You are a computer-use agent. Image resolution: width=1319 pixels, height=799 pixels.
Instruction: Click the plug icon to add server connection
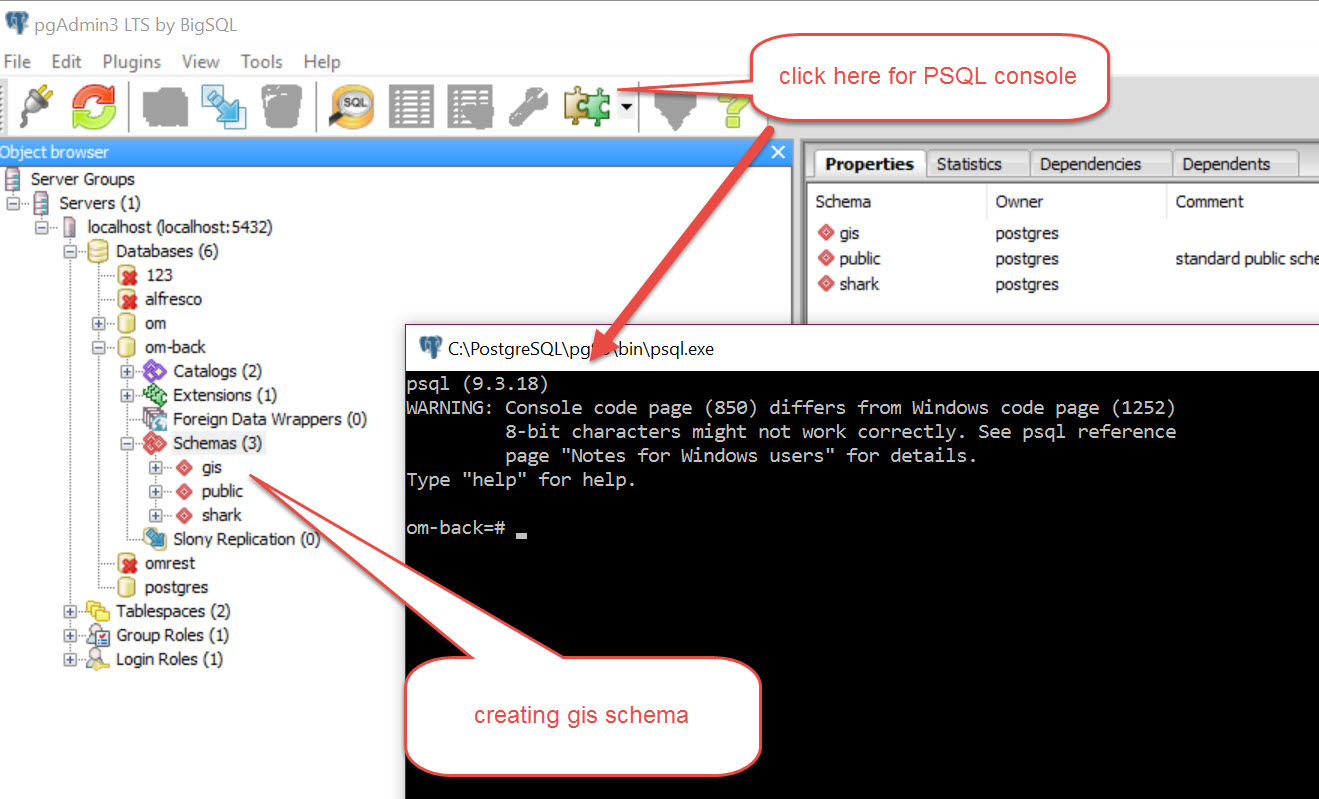tap(36, 106)
